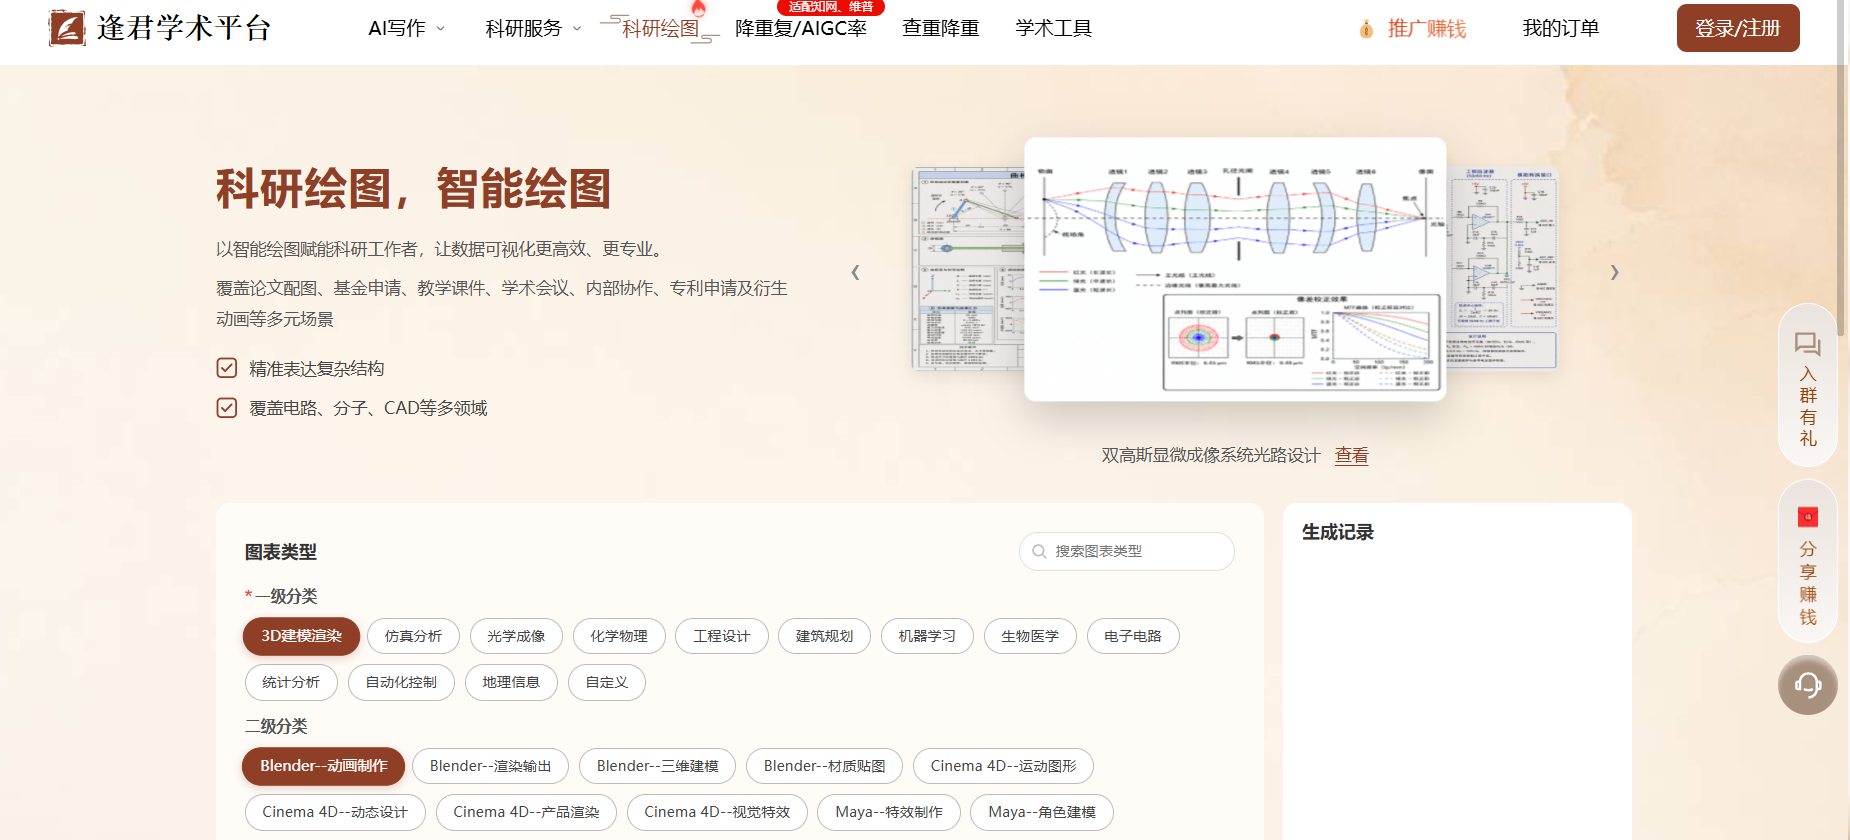Select the 电子电路 category
The image size is (1850, 840).
tap(1133, 636)
